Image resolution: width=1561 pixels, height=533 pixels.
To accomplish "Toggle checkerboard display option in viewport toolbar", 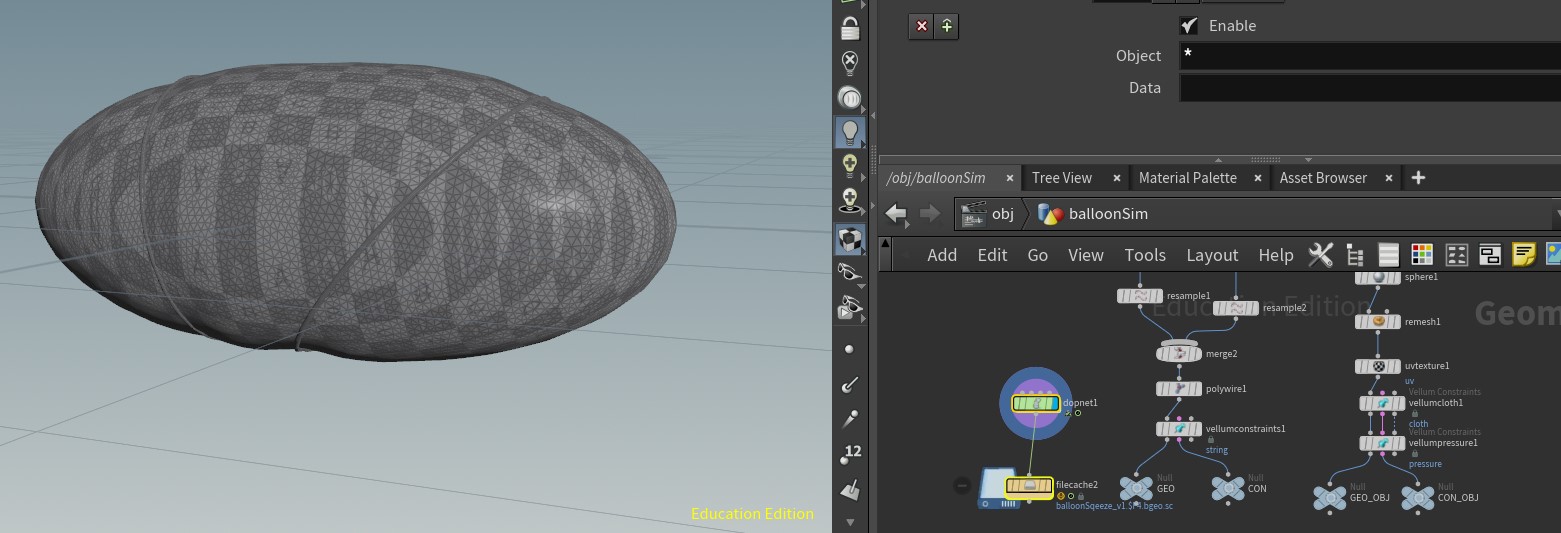I will 850,239.
